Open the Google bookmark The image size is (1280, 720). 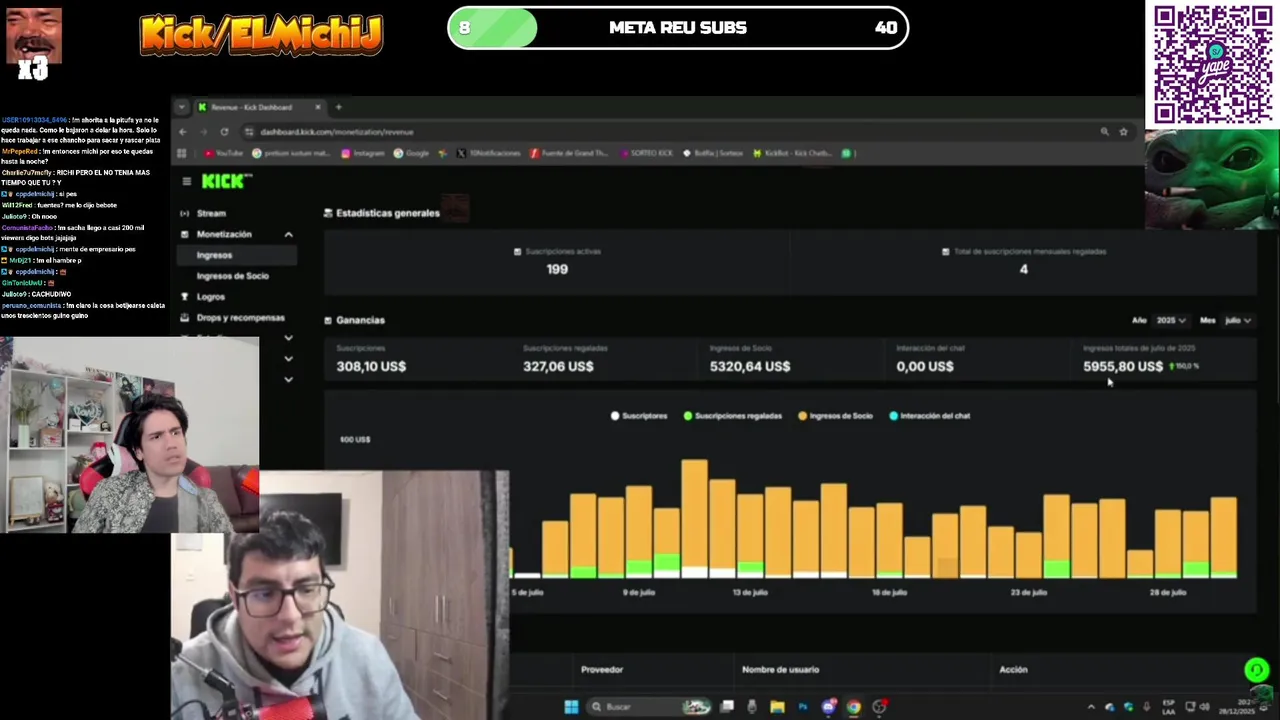(412, 153)
